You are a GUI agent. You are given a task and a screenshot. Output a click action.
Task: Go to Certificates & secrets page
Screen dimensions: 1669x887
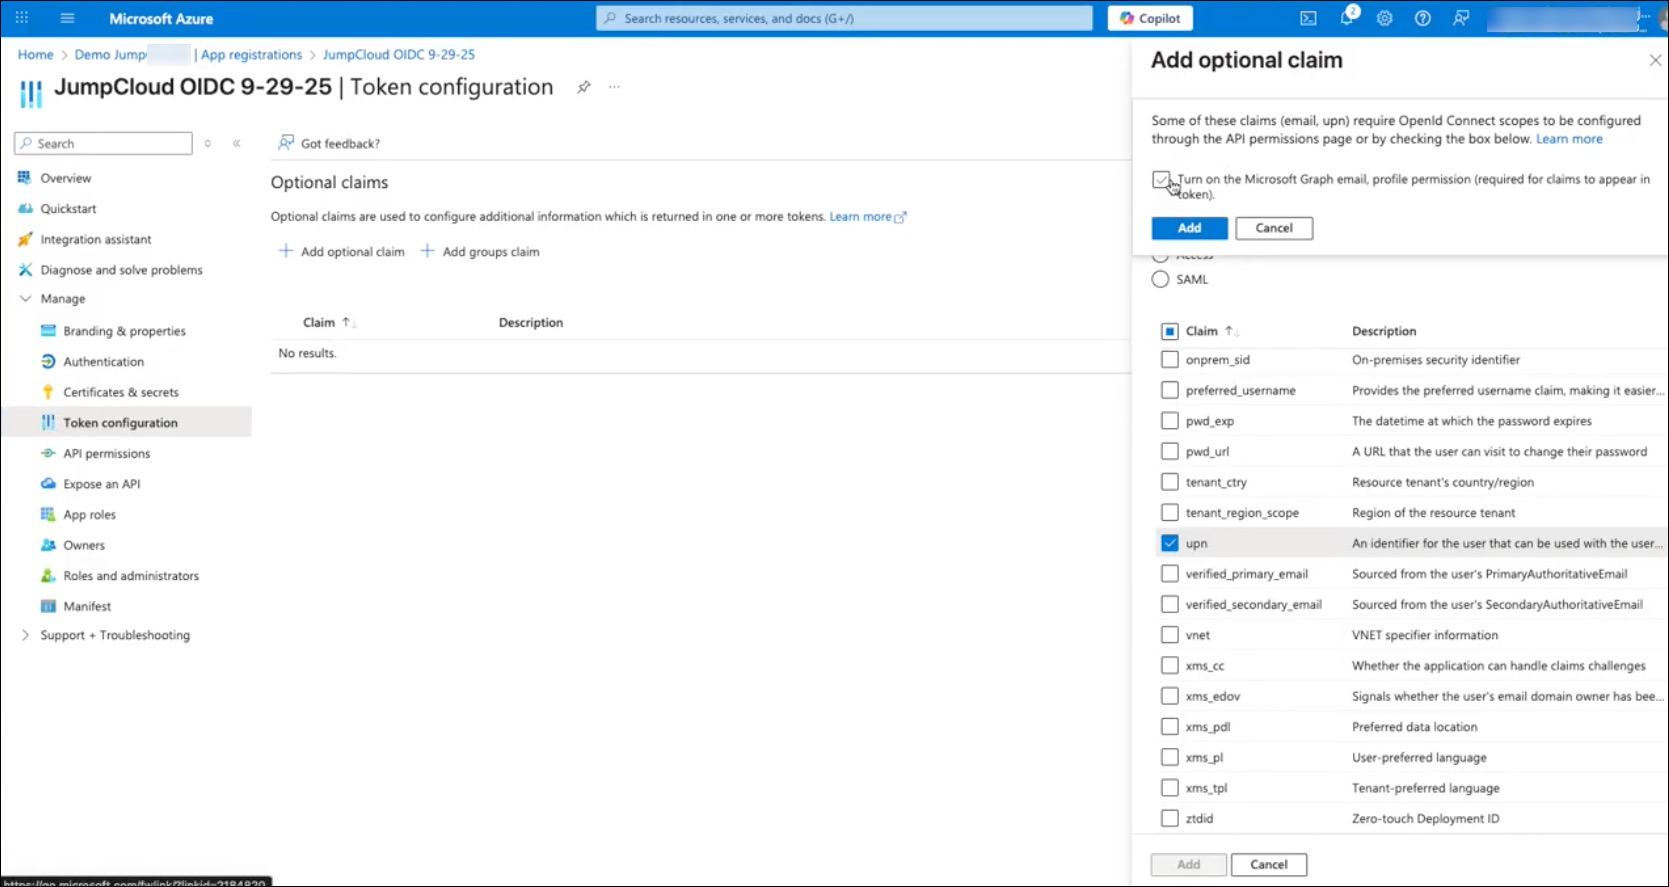point(121,392)
